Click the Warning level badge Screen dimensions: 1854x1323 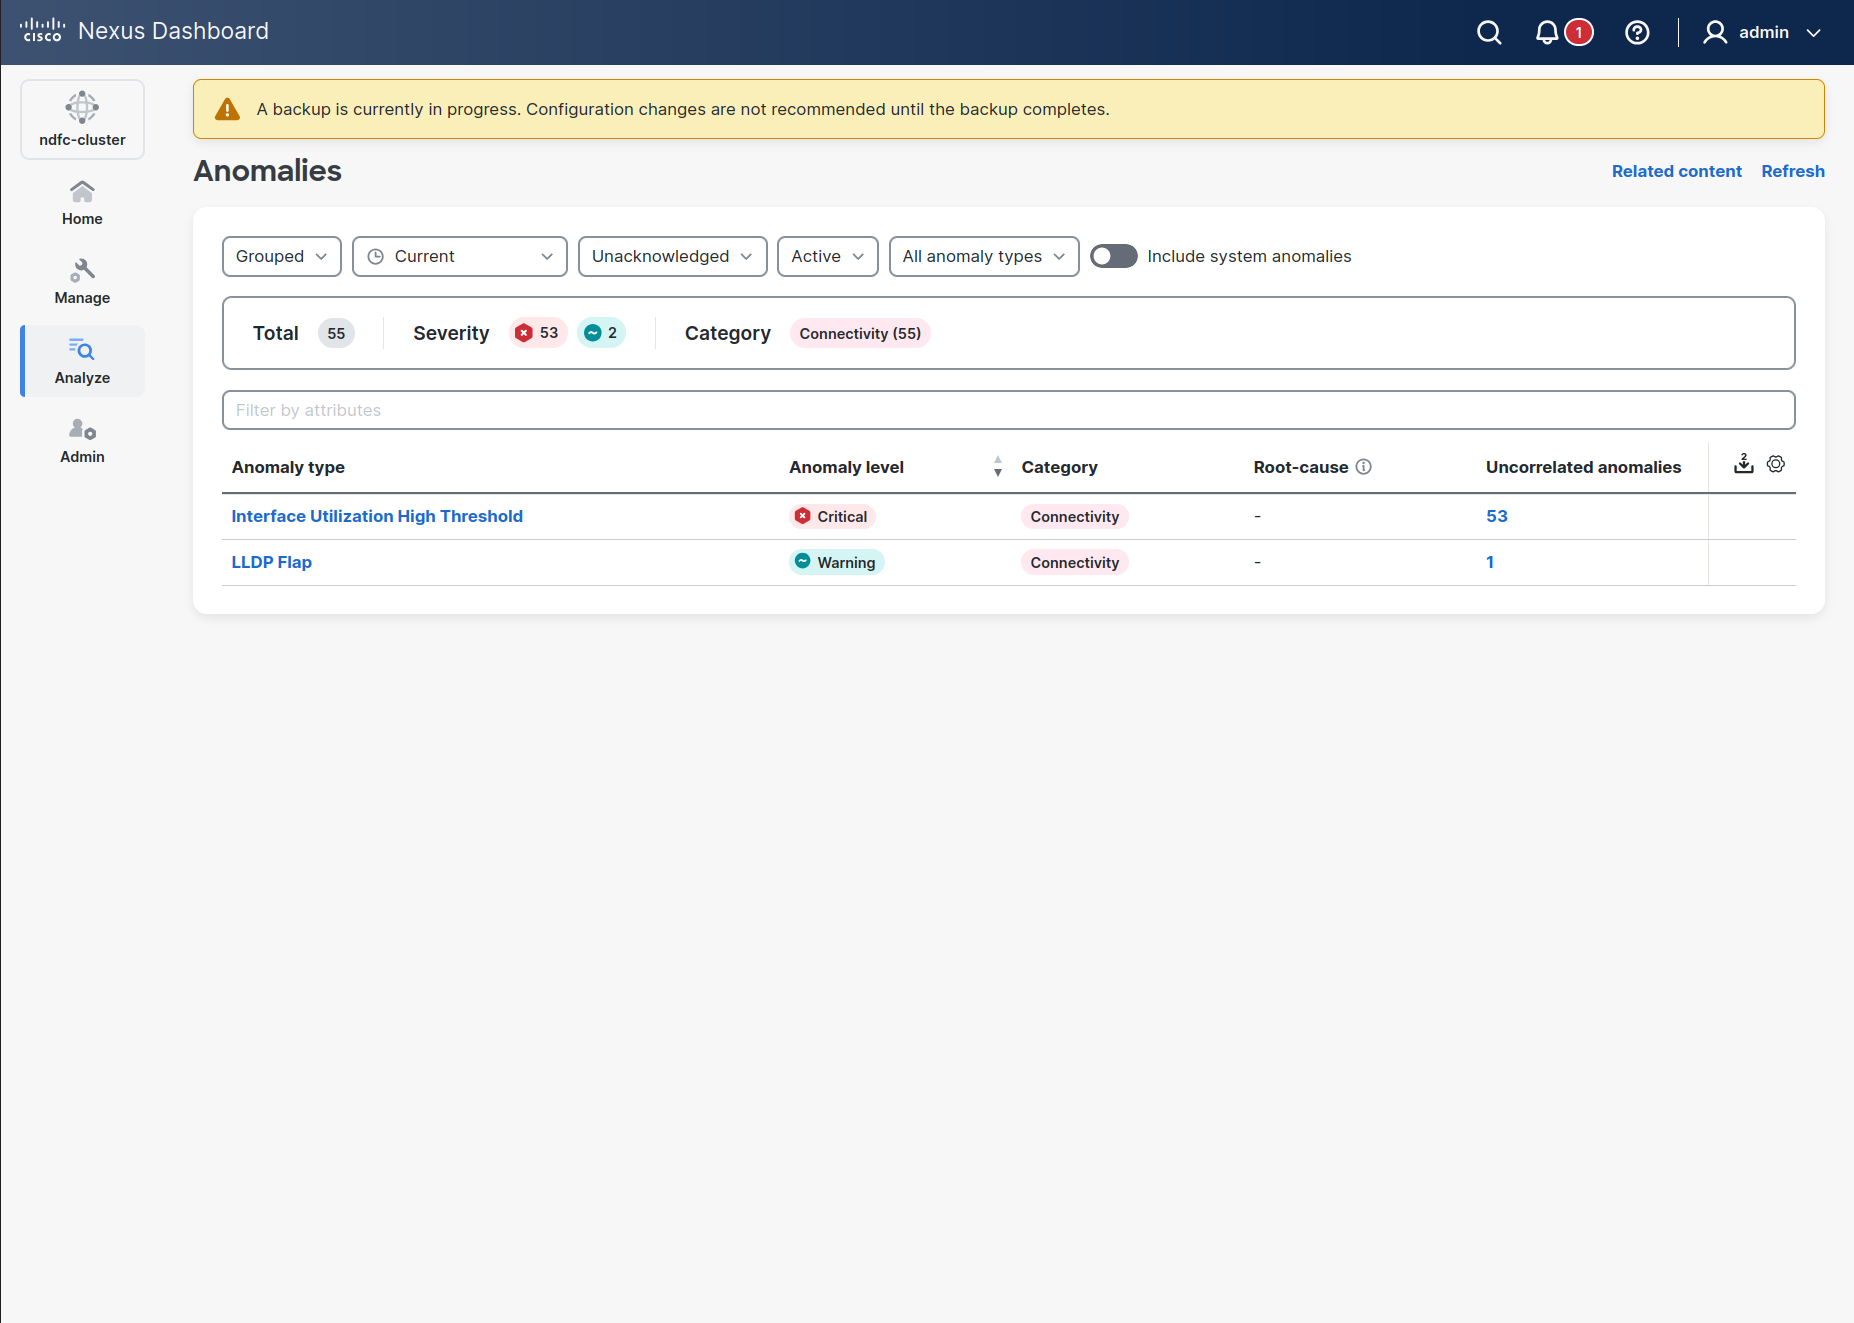pyautogui.click(x=836, y=562)
